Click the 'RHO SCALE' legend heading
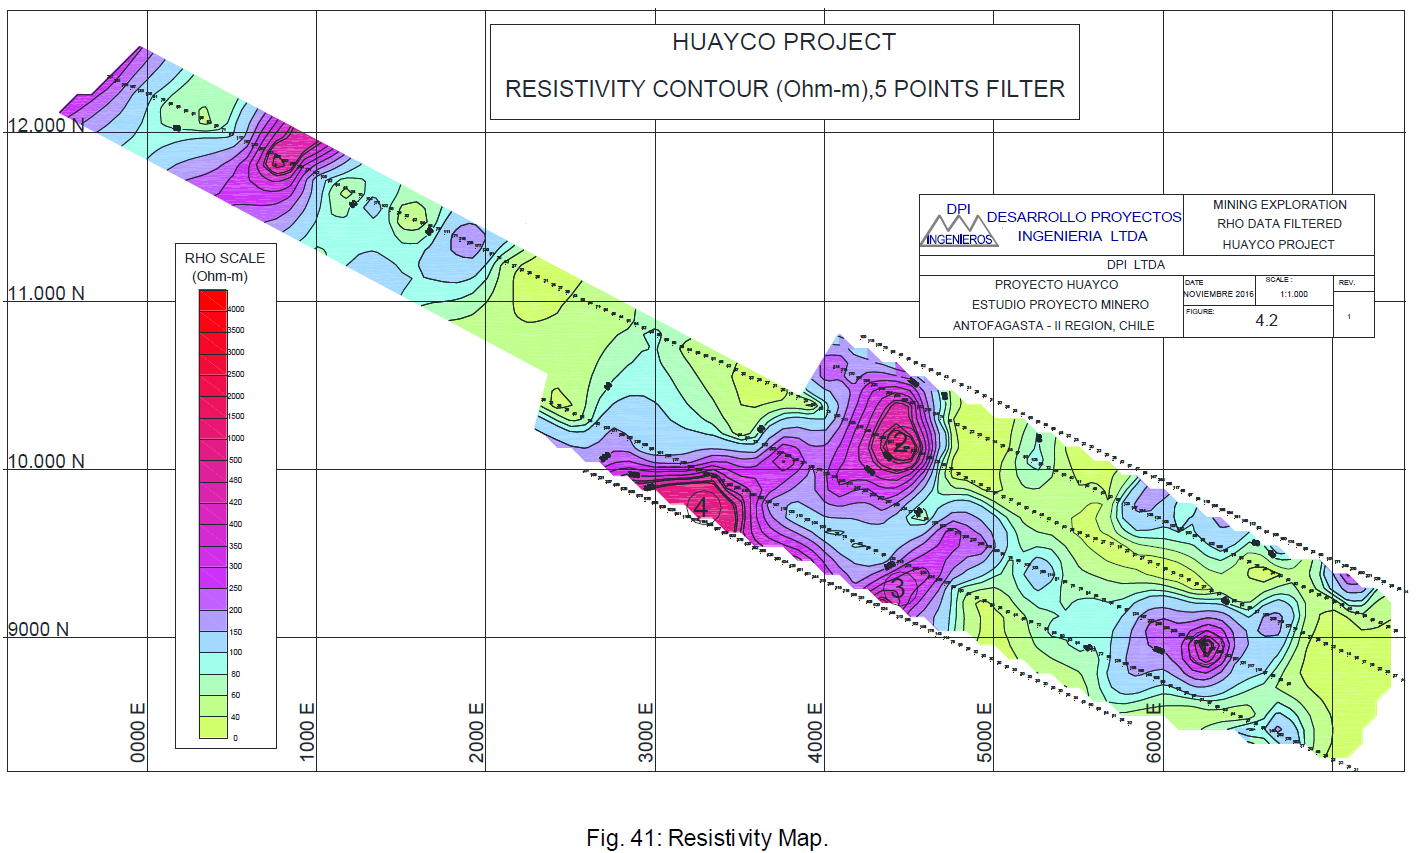The height and width of the screenshot is (853, 1419). pyautogui.click(x=225, y=258)
